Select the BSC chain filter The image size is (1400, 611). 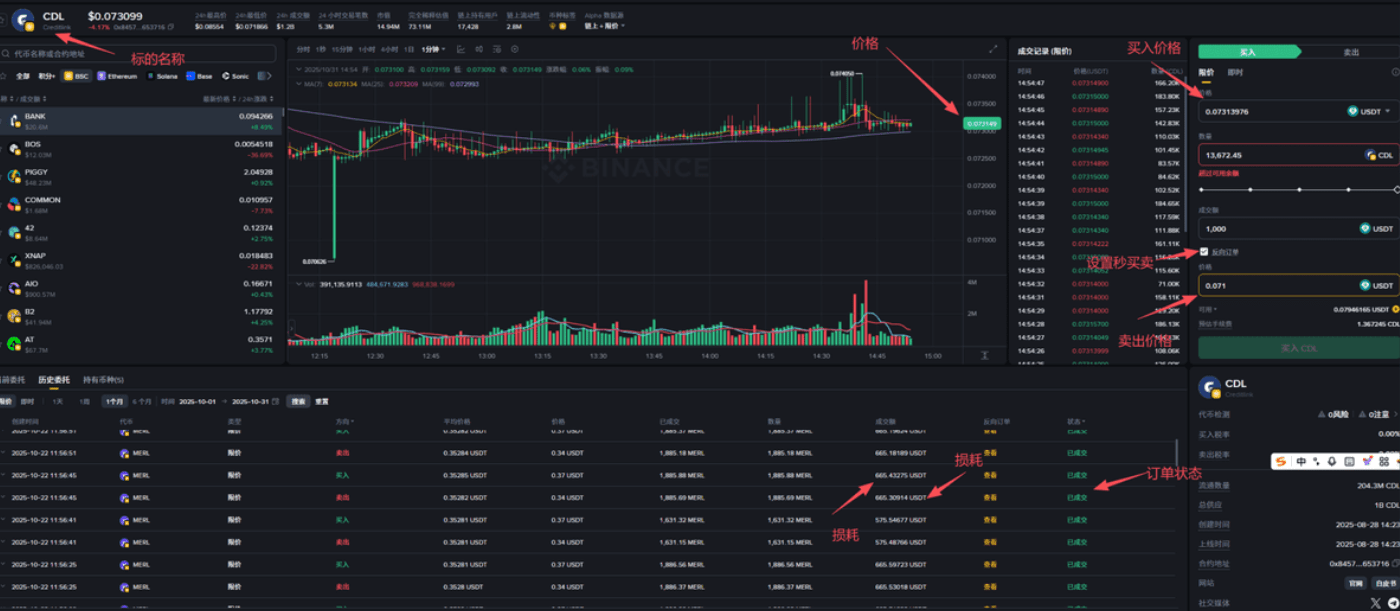(x=76, y=75)
